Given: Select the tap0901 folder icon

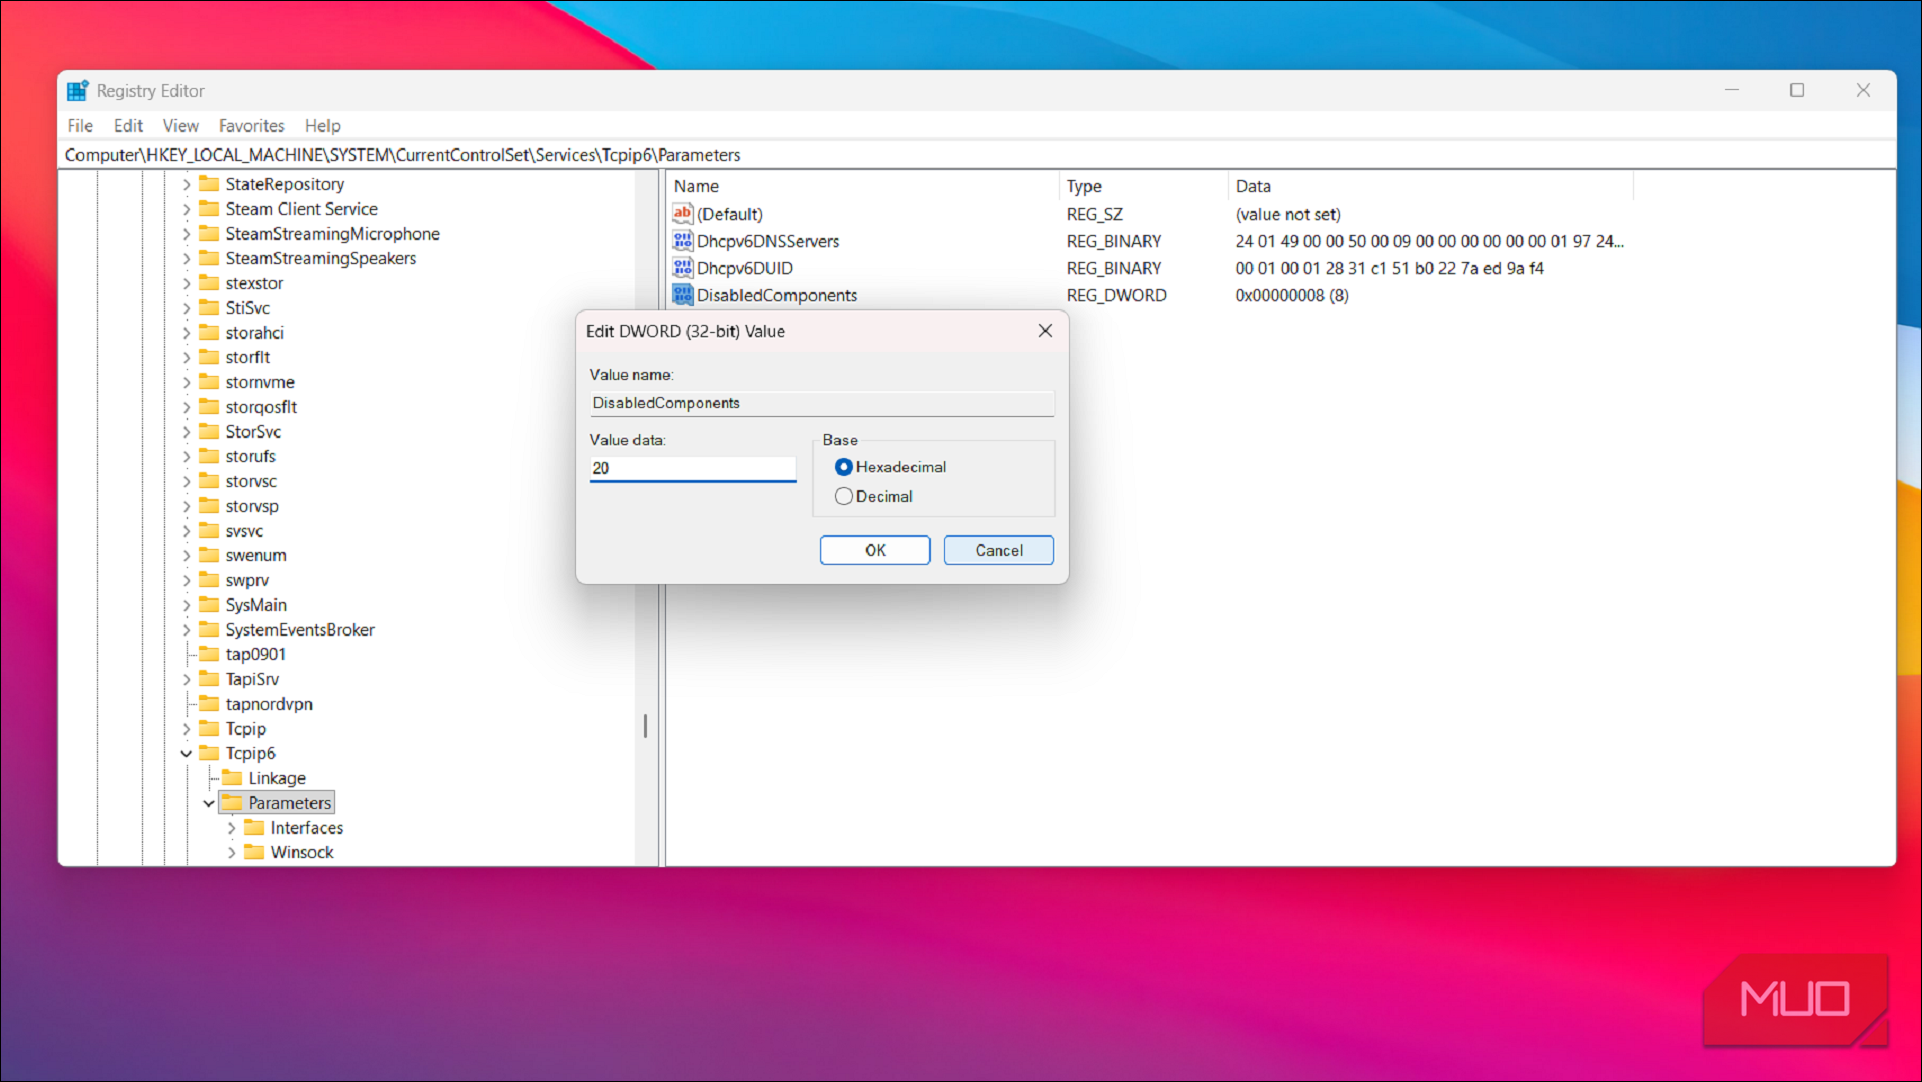Looking at the screenshot, I should pyautogui.click(x=209, y=654).
